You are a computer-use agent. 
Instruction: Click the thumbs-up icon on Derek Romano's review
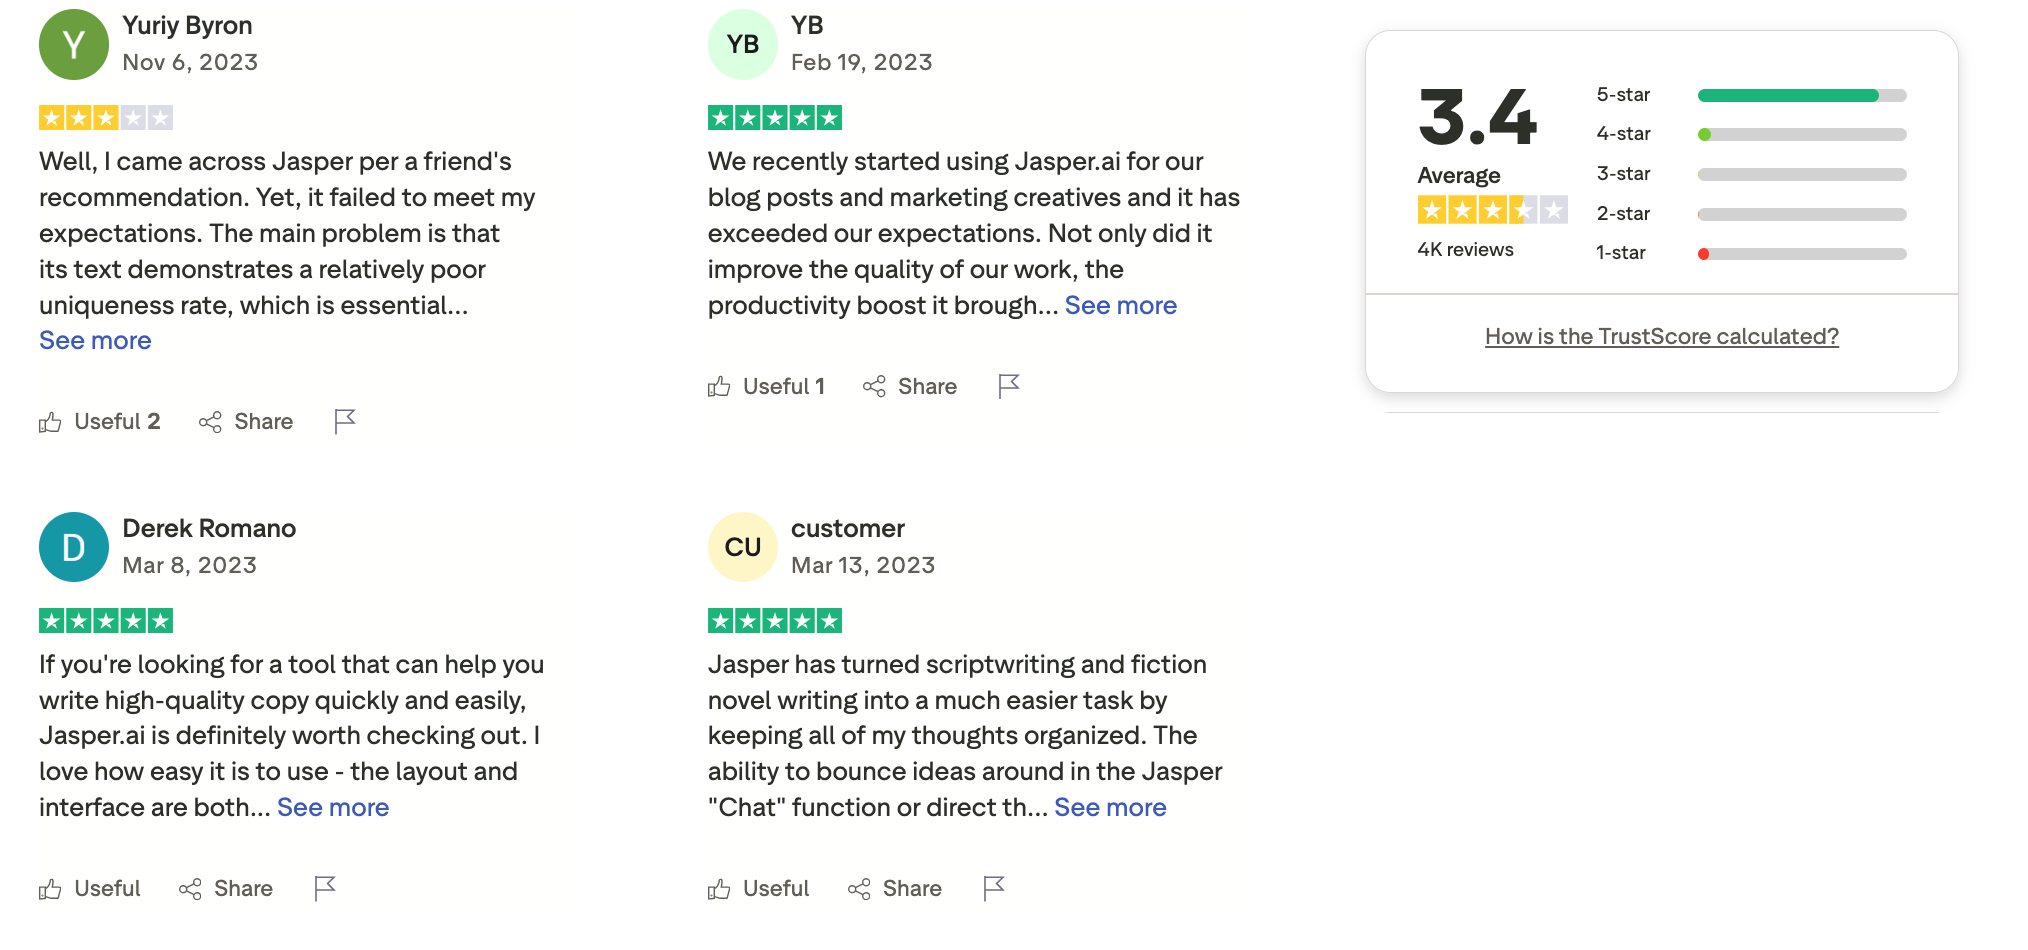(x=50, y=888)
